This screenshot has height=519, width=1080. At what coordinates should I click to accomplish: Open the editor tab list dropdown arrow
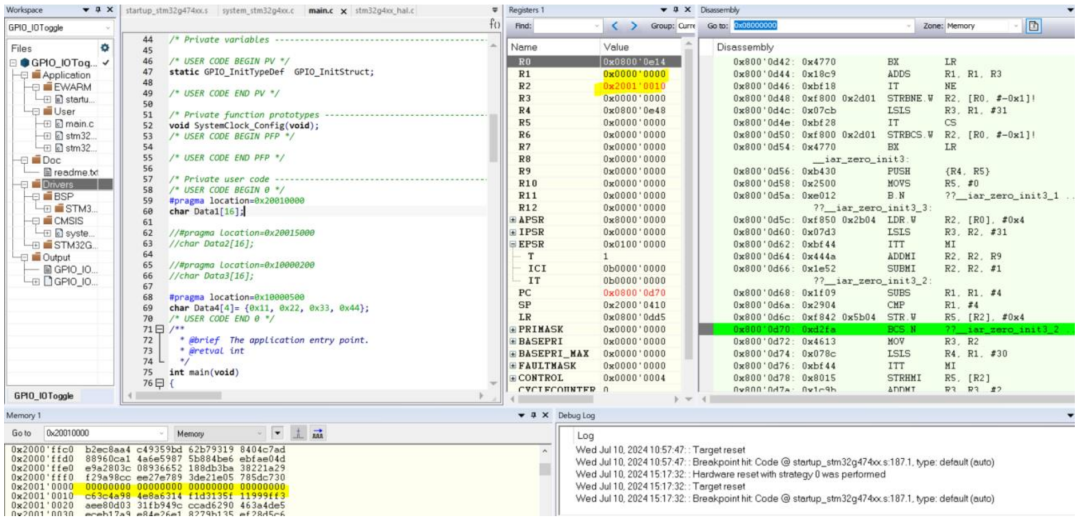(x=494, y=10)
